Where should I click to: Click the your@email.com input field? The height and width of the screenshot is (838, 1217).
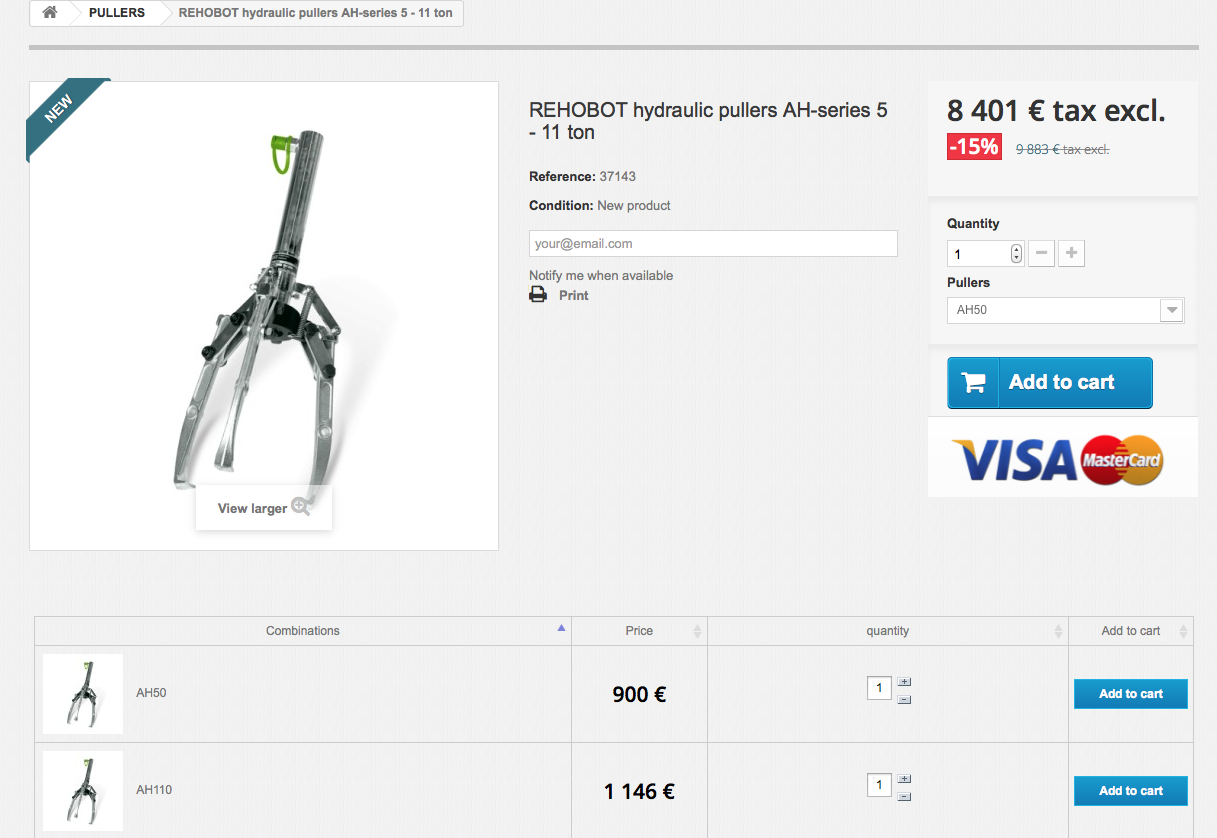pos(713,243)
